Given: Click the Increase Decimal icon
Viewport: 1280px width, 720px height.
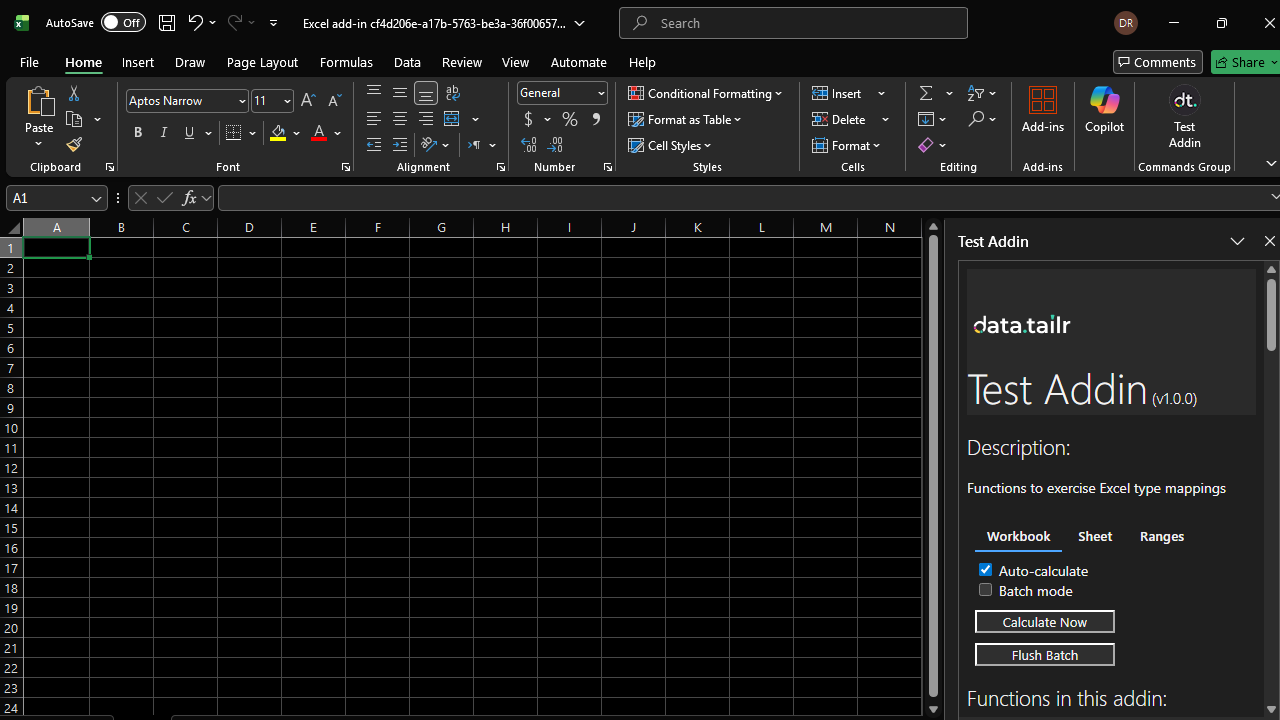Looking at the screenshot, I should [x=529, y=145].
